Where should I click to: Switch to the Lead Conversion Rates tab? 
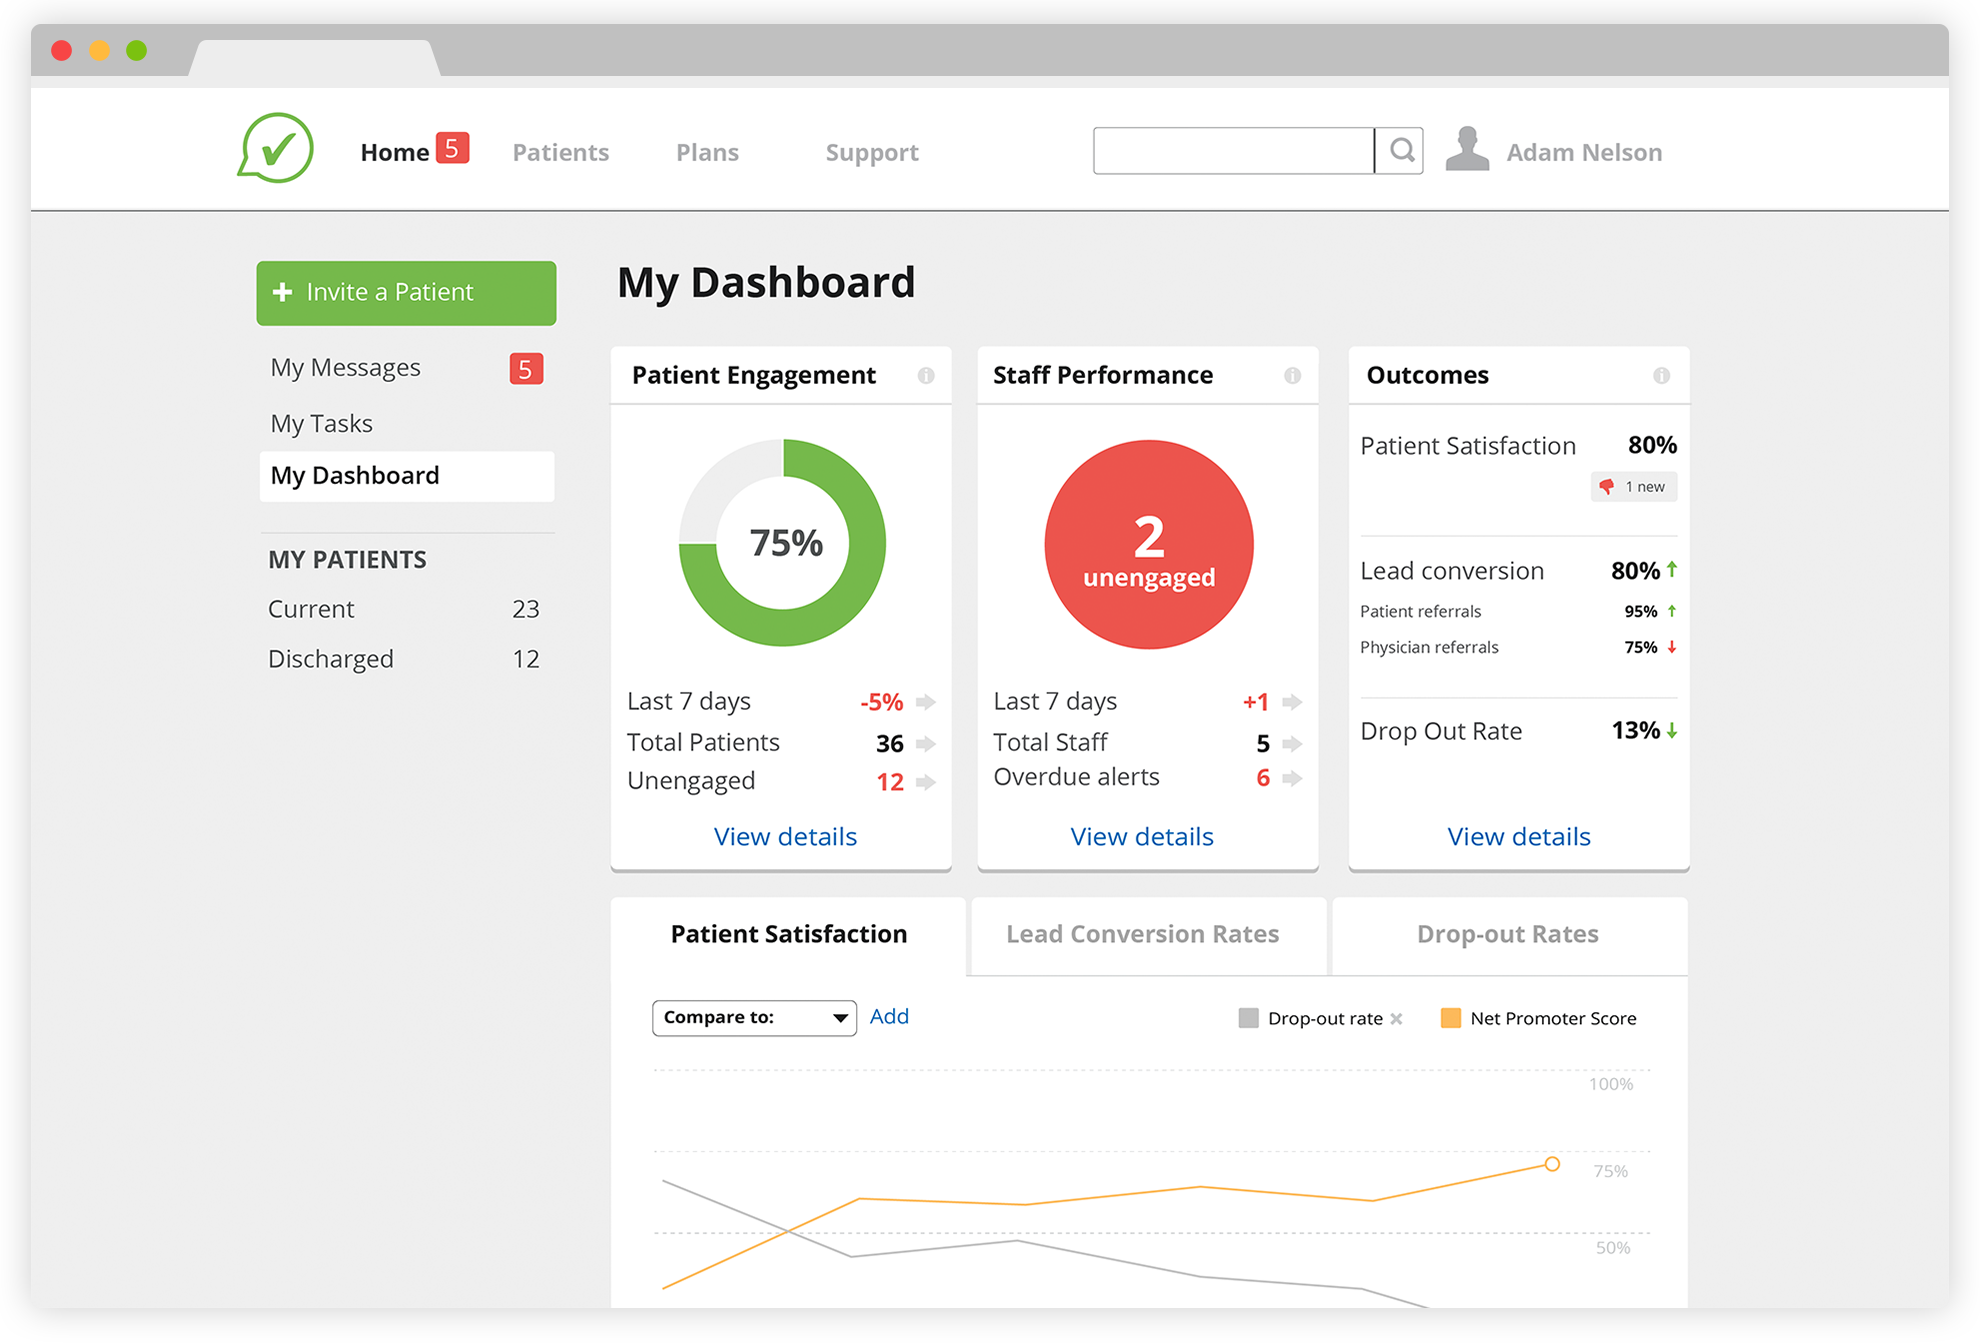1142,935
